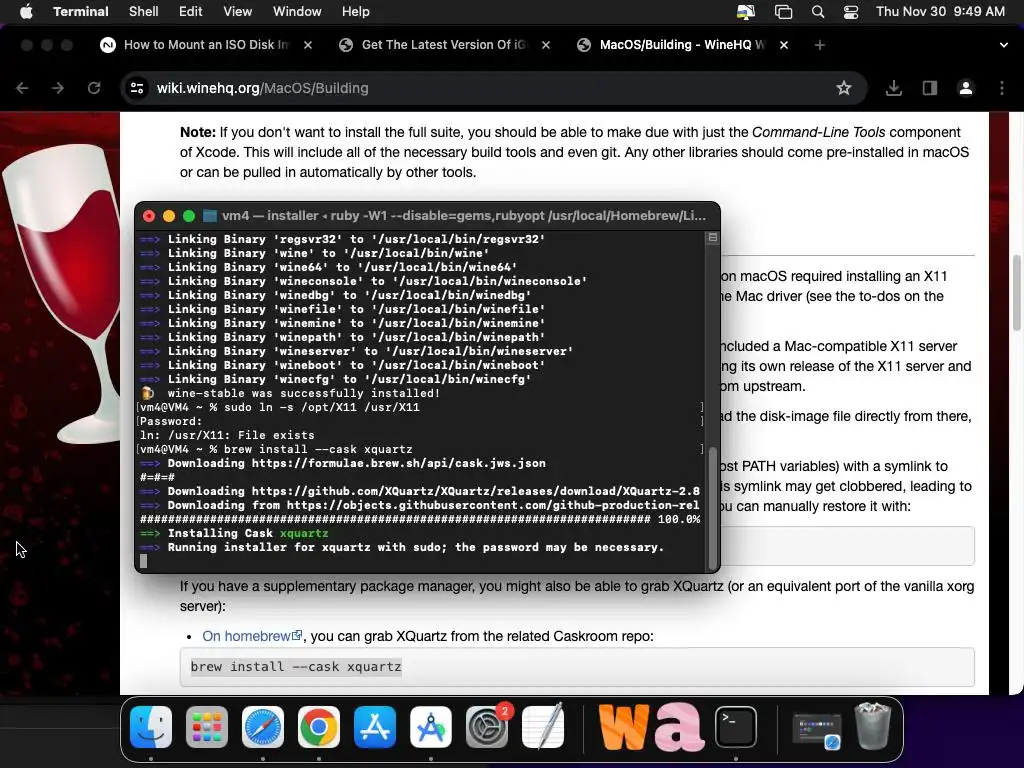Open the Window menu
Image resolution: width=1024 pixels, height=768 pixels.
click(297, 11)
